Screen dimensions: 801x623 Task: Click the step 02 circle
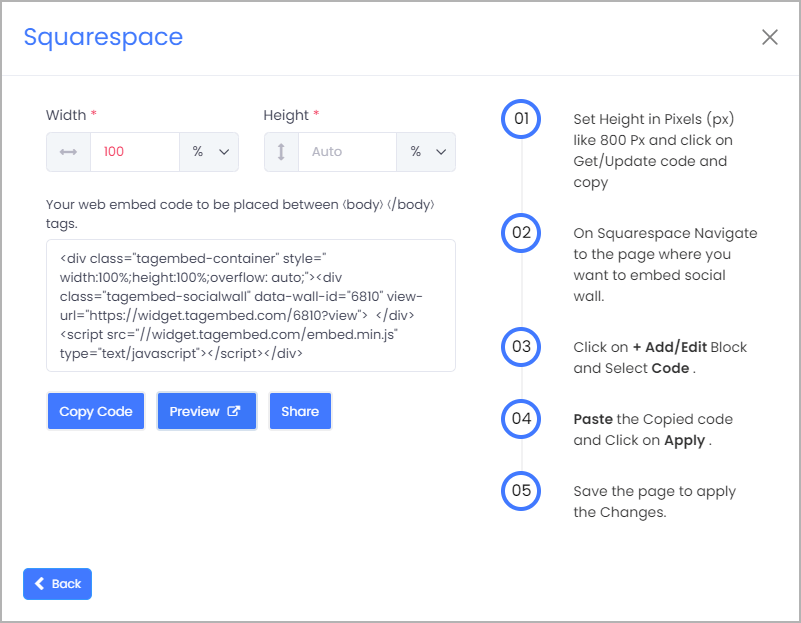tap(521, 233)
